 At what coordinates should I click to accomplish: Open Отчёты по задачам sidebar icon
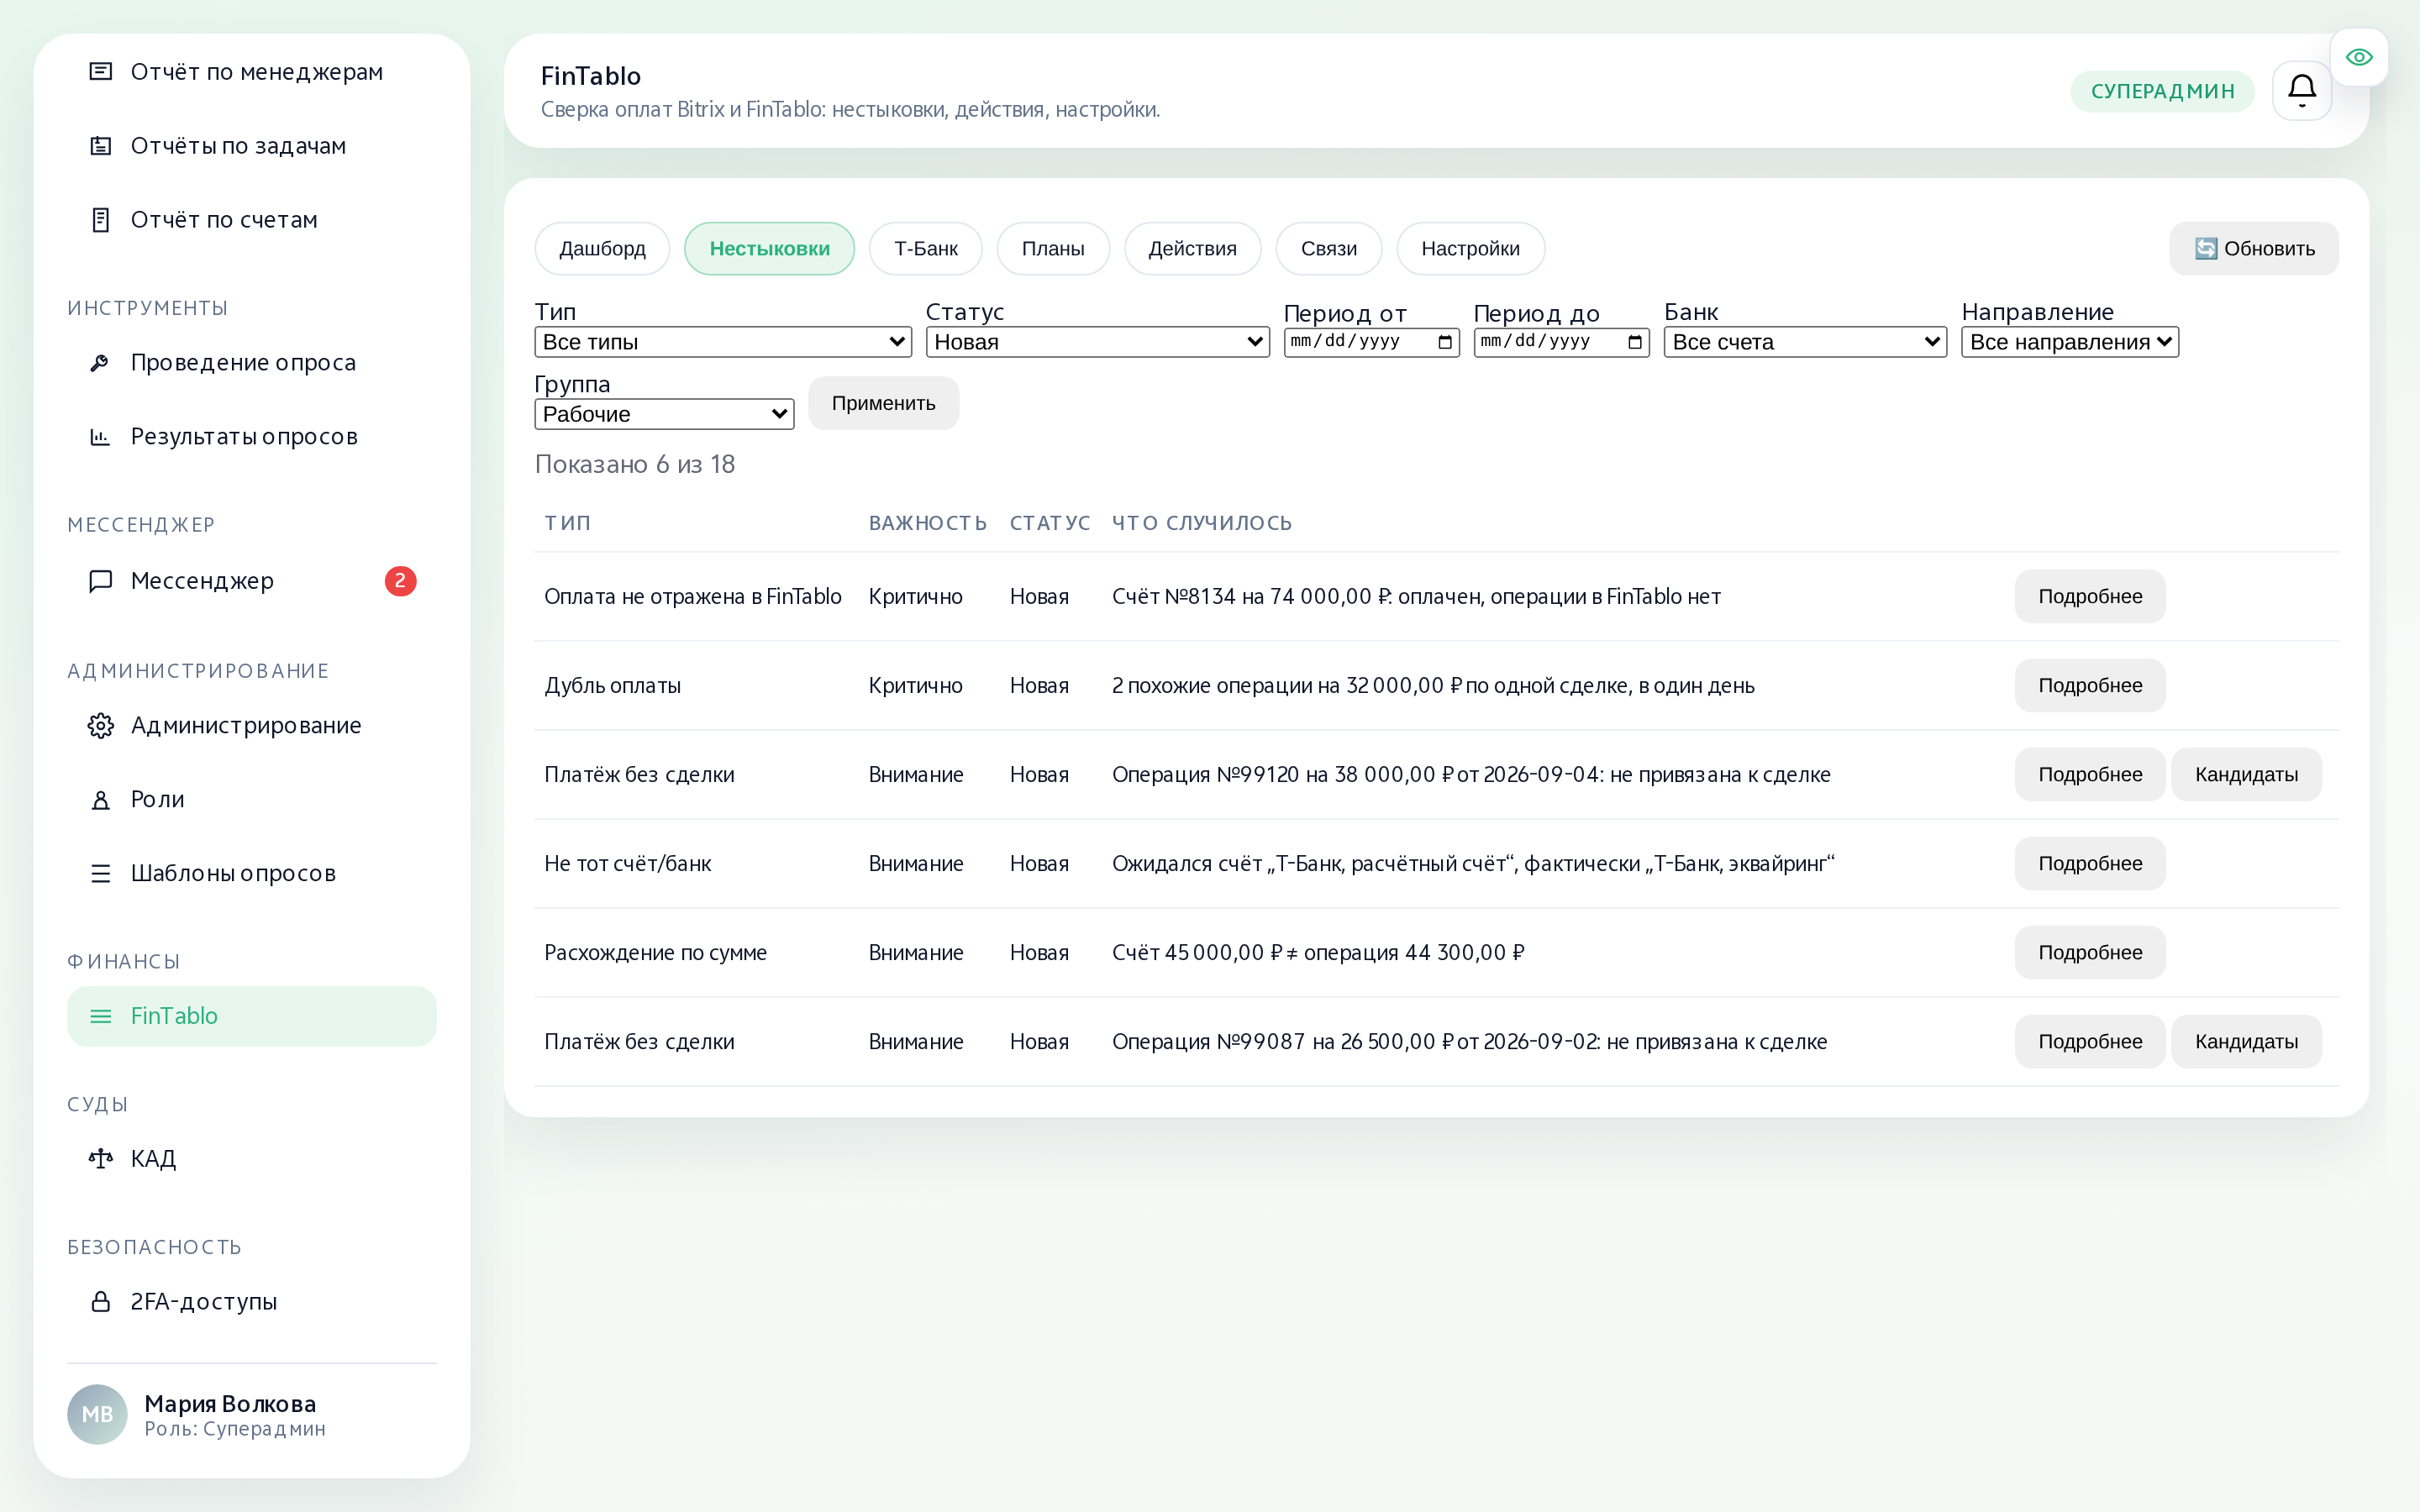[x=101, y=145]
